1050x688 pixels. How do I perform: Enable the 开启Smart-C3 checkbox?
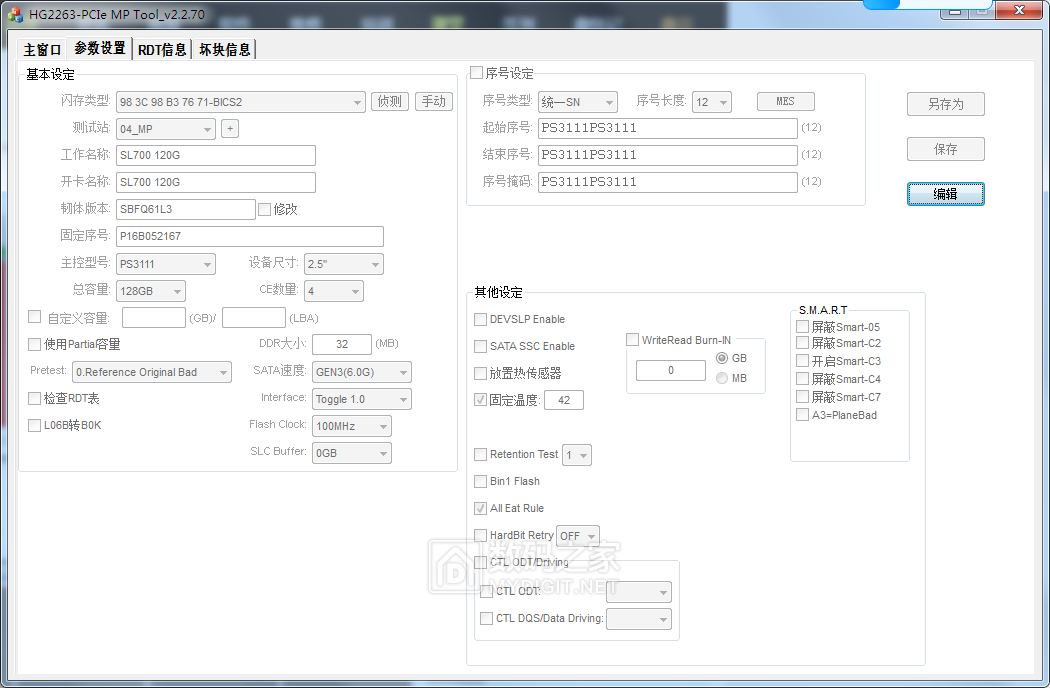pos(802,360)
